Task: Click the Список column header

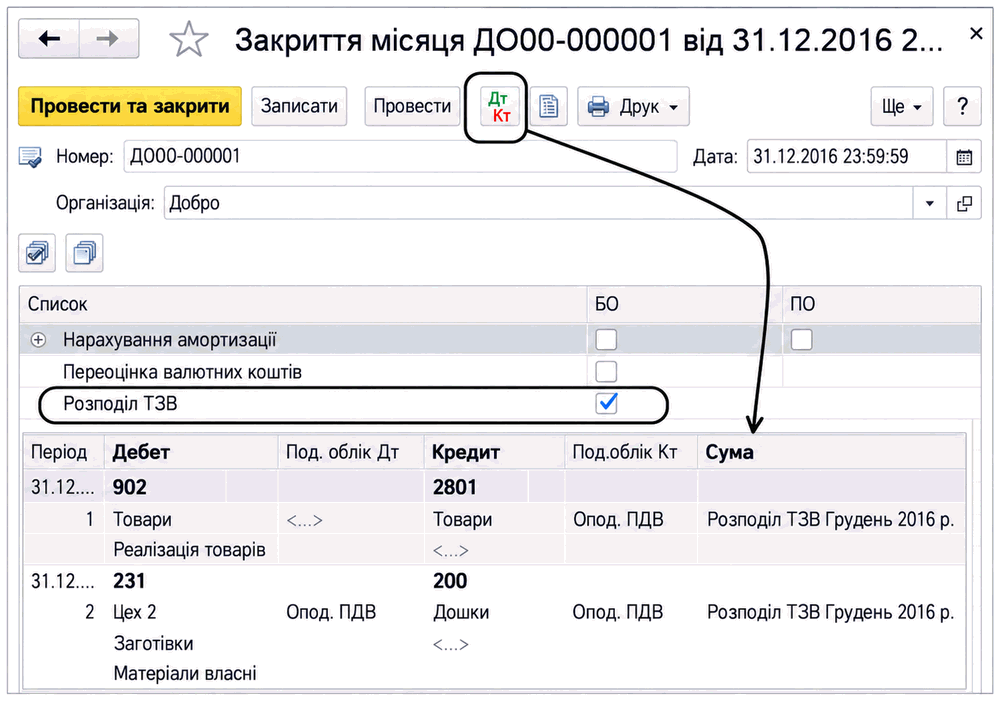Action: (303, 304)
